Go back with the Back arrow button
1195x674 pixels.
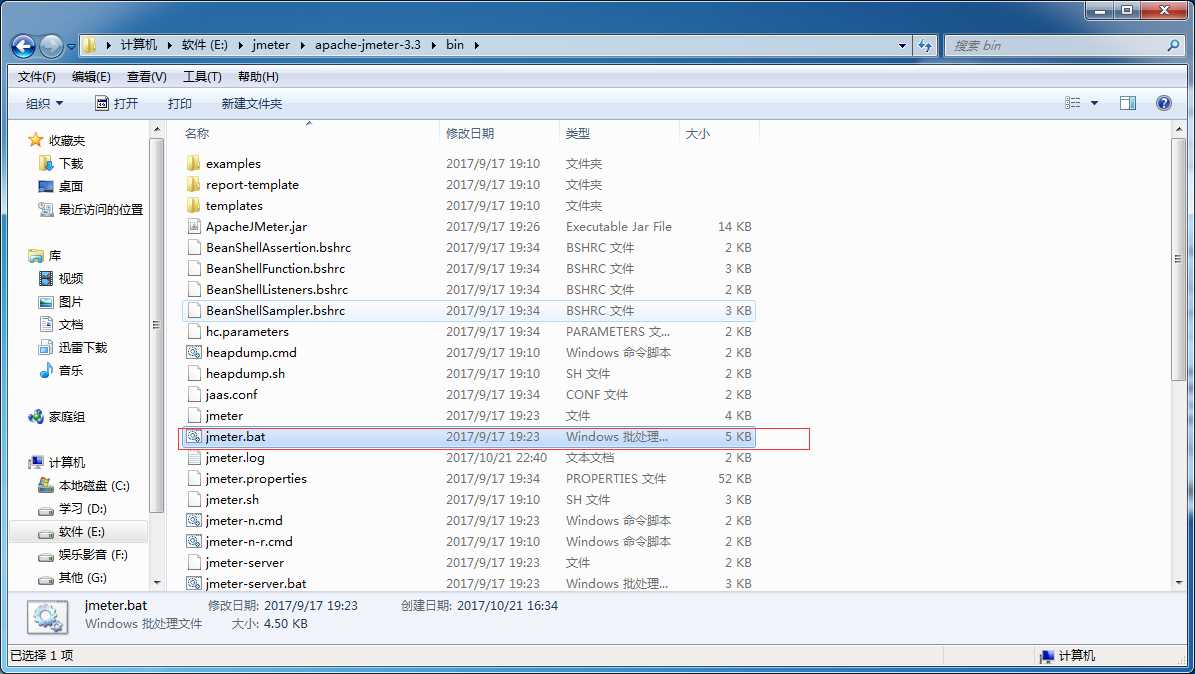coord(24,46)
